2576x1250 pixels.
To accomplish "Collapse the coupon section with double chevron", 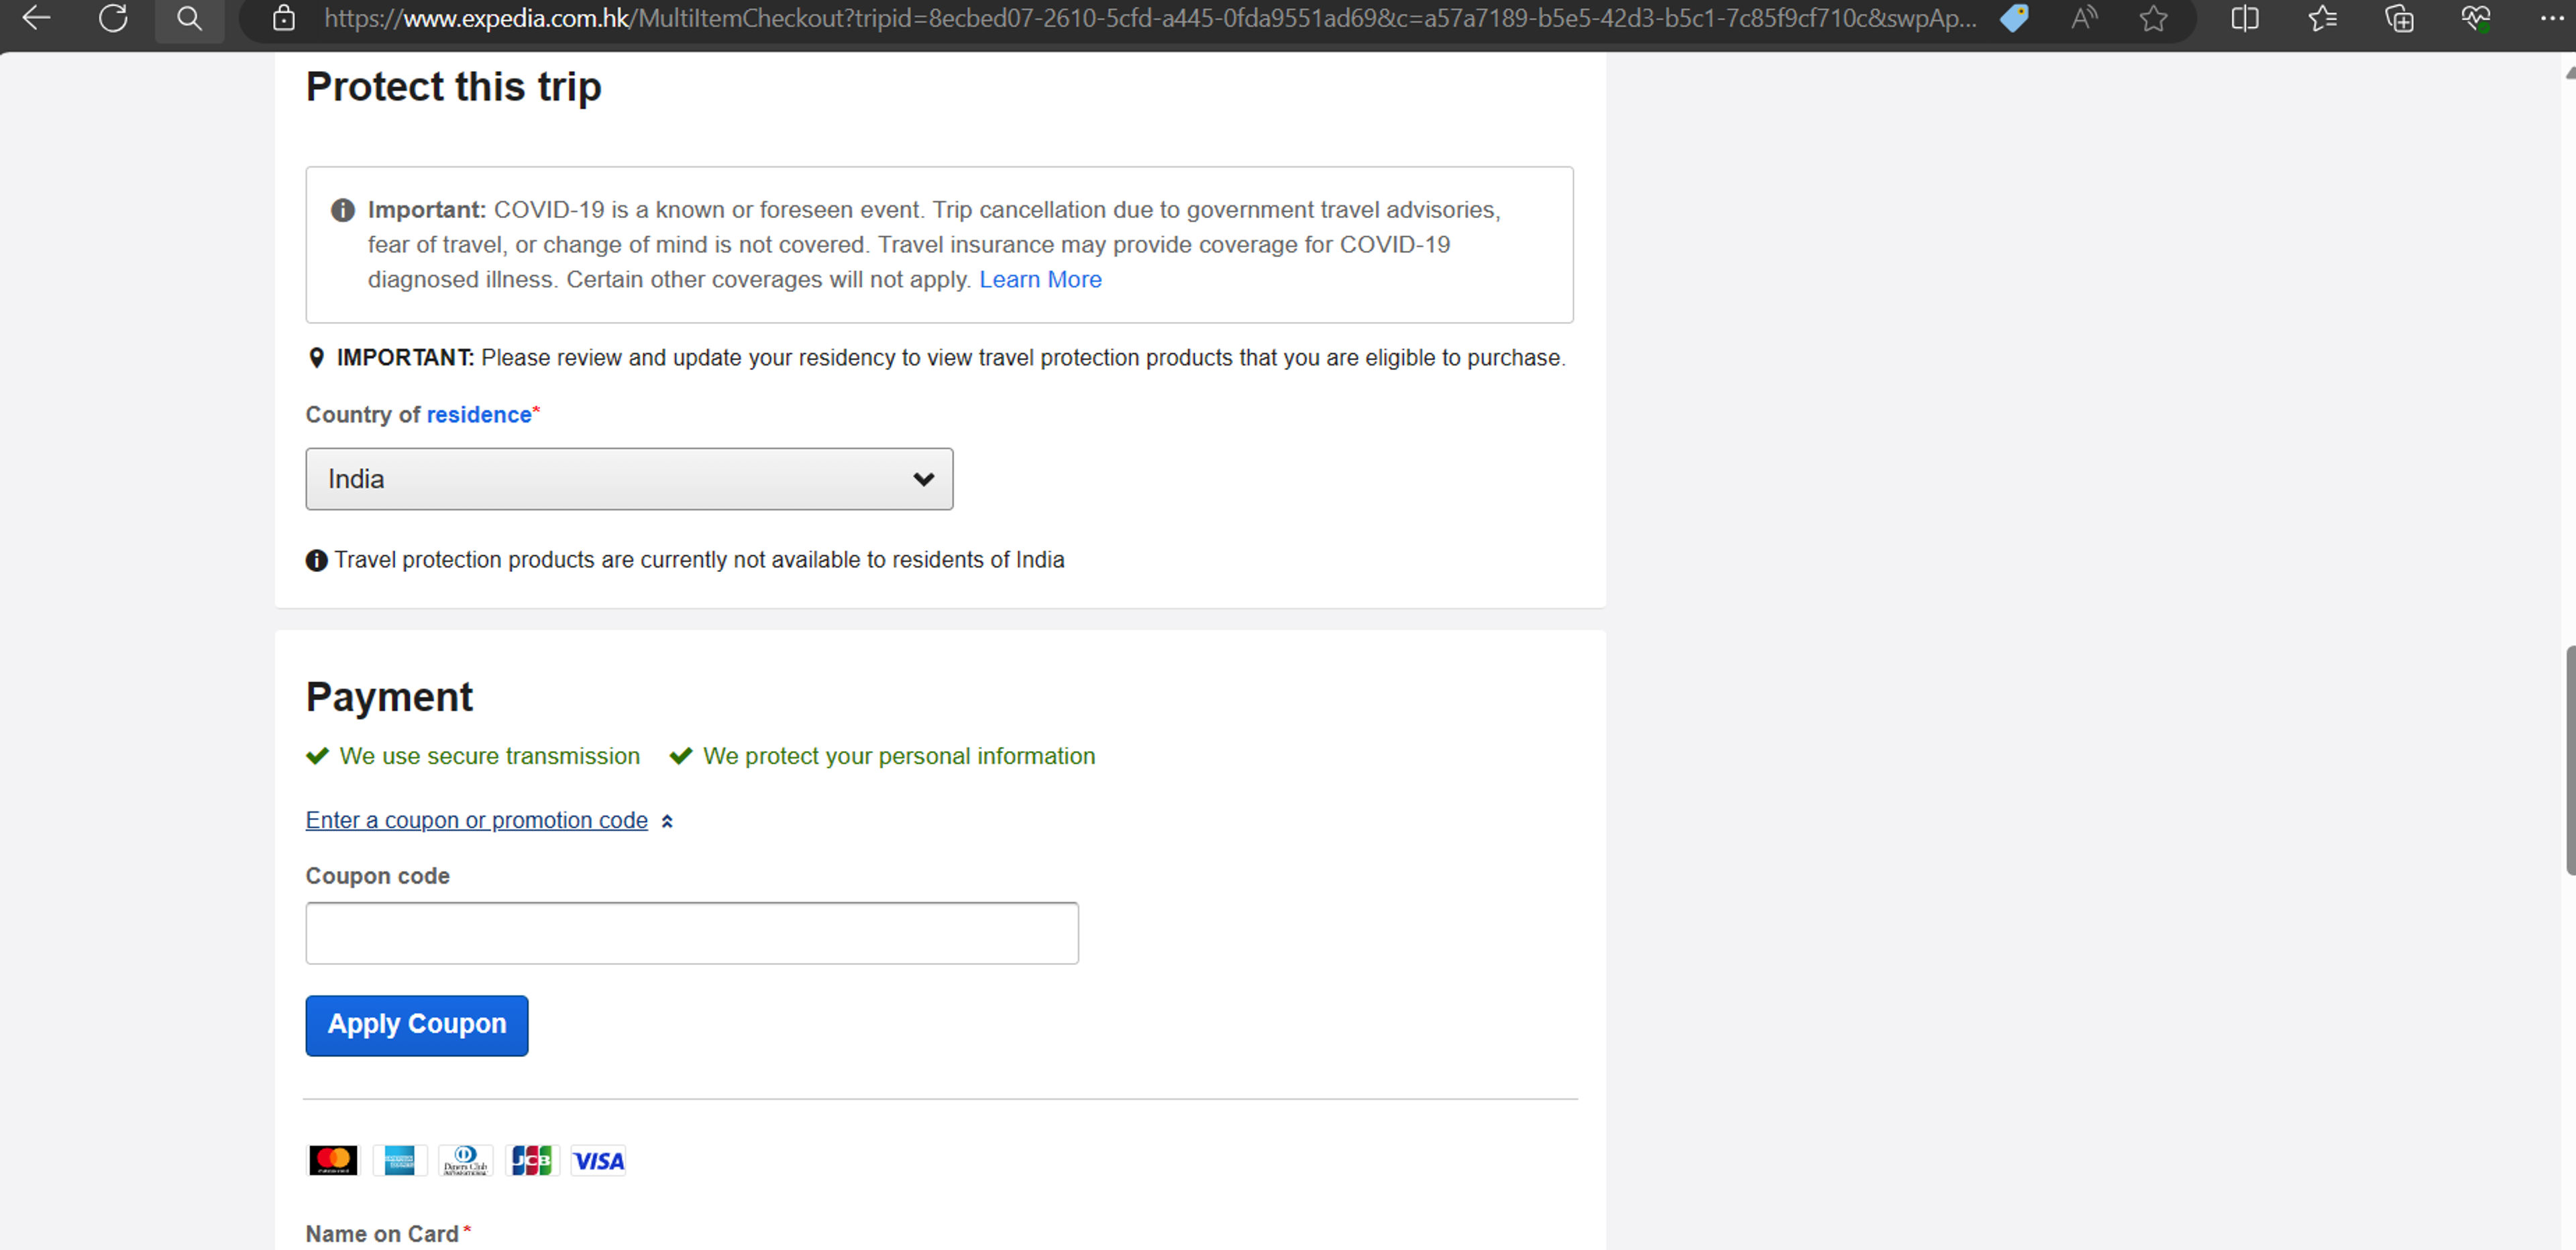I will tap(667, 821).
